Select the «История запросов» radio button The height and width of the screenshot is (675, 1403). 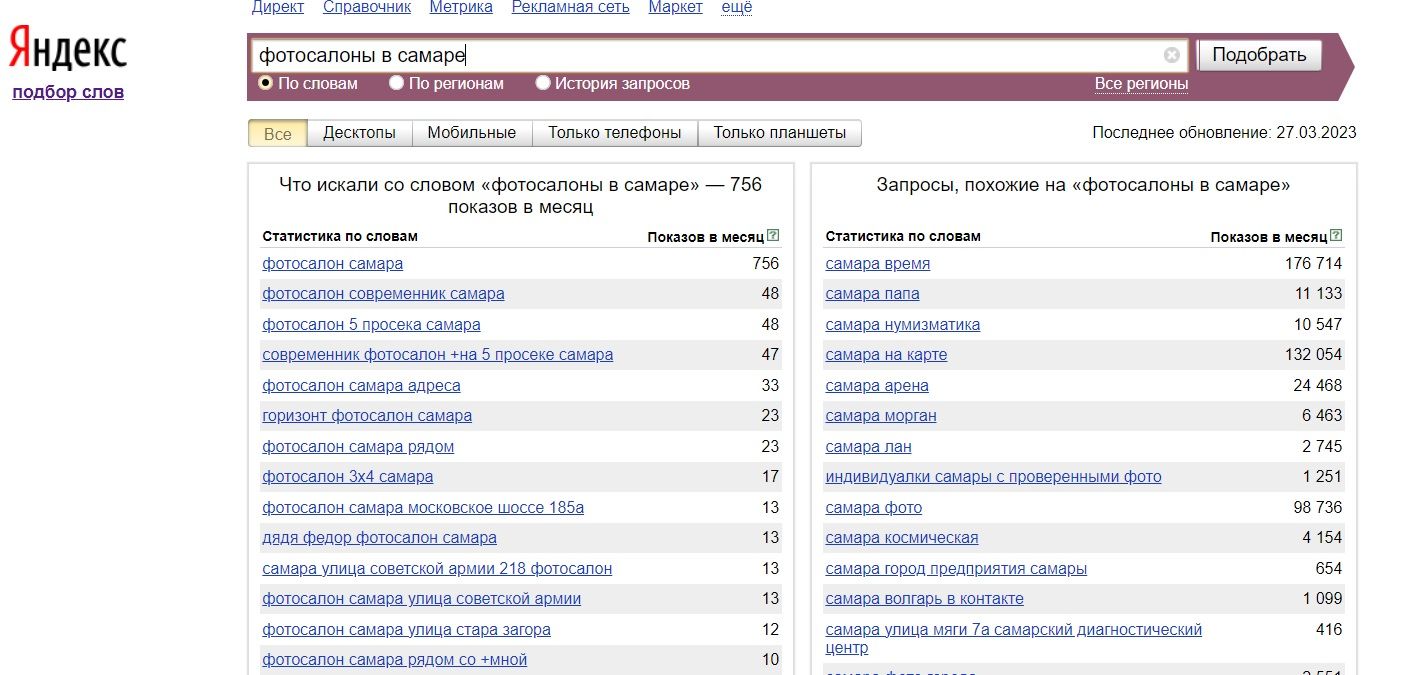click(543, 83)
